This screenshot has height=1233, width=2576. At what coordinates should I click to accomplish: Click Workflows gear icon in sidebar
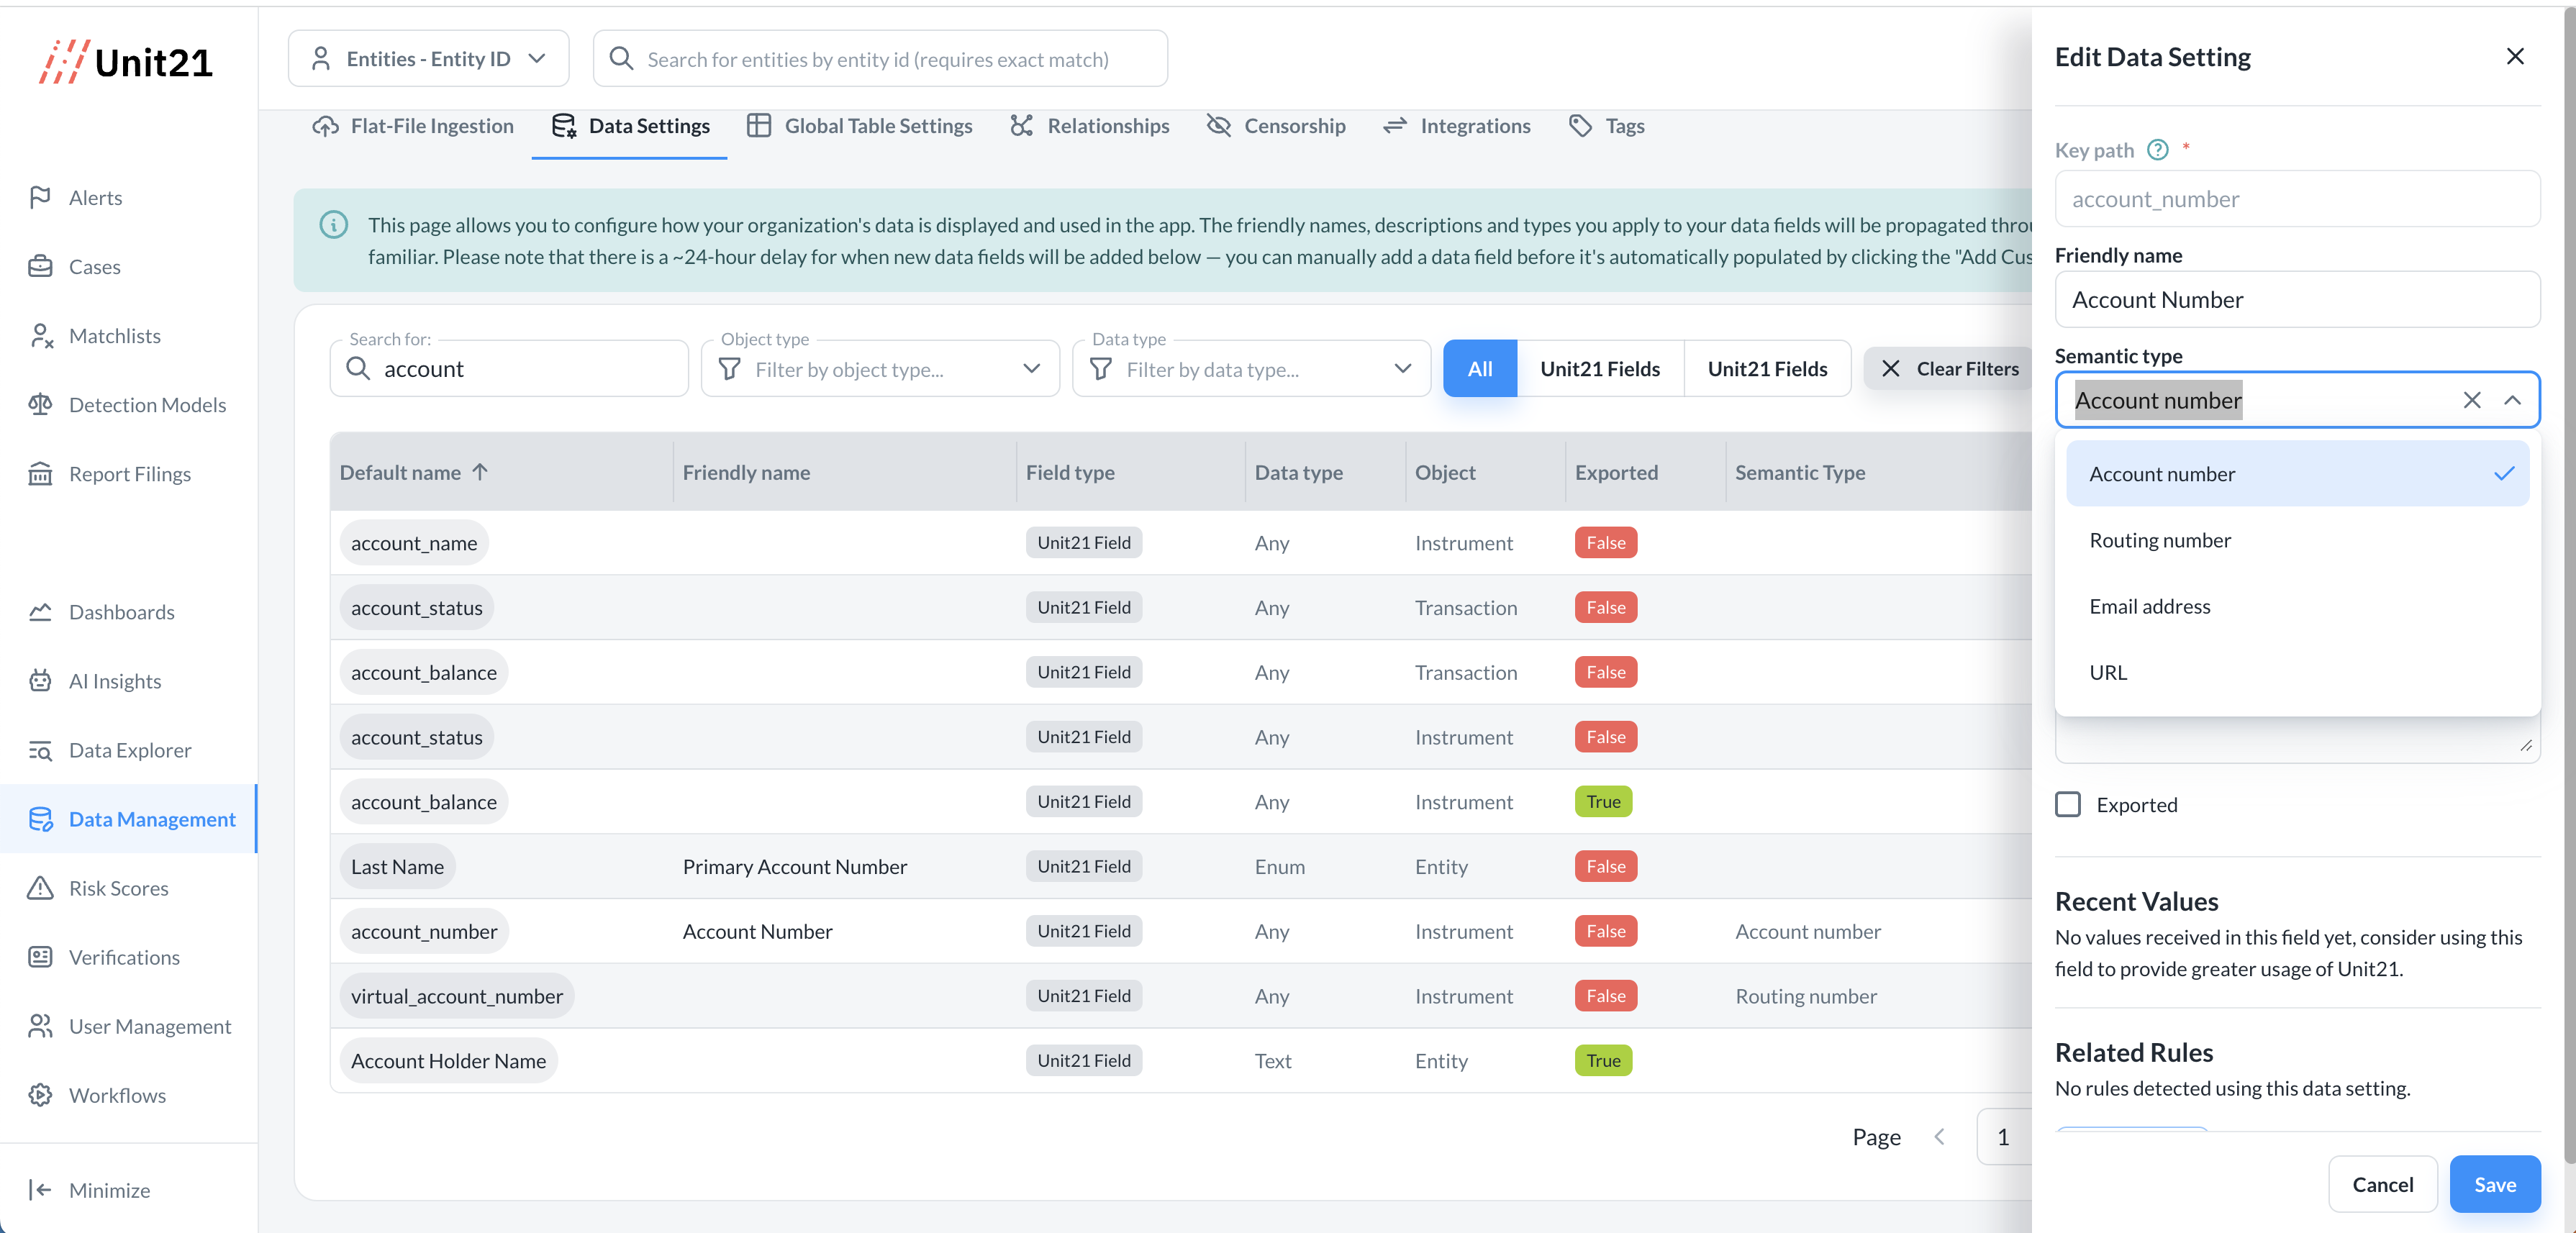(40, 1095)
